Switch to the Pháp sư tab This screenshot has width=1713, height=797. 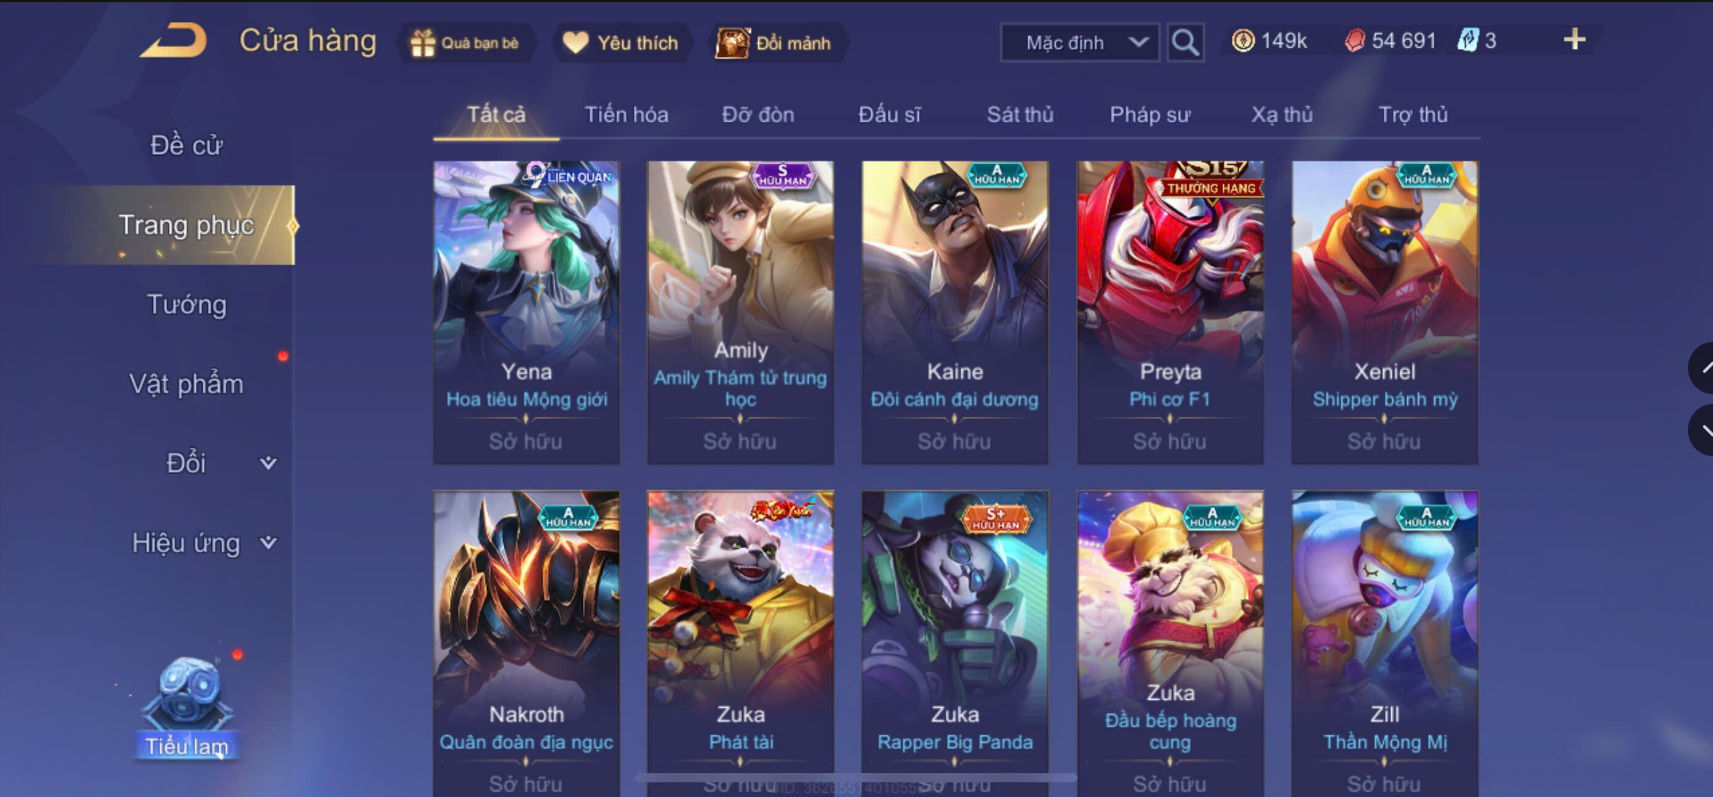(1150, 114)
